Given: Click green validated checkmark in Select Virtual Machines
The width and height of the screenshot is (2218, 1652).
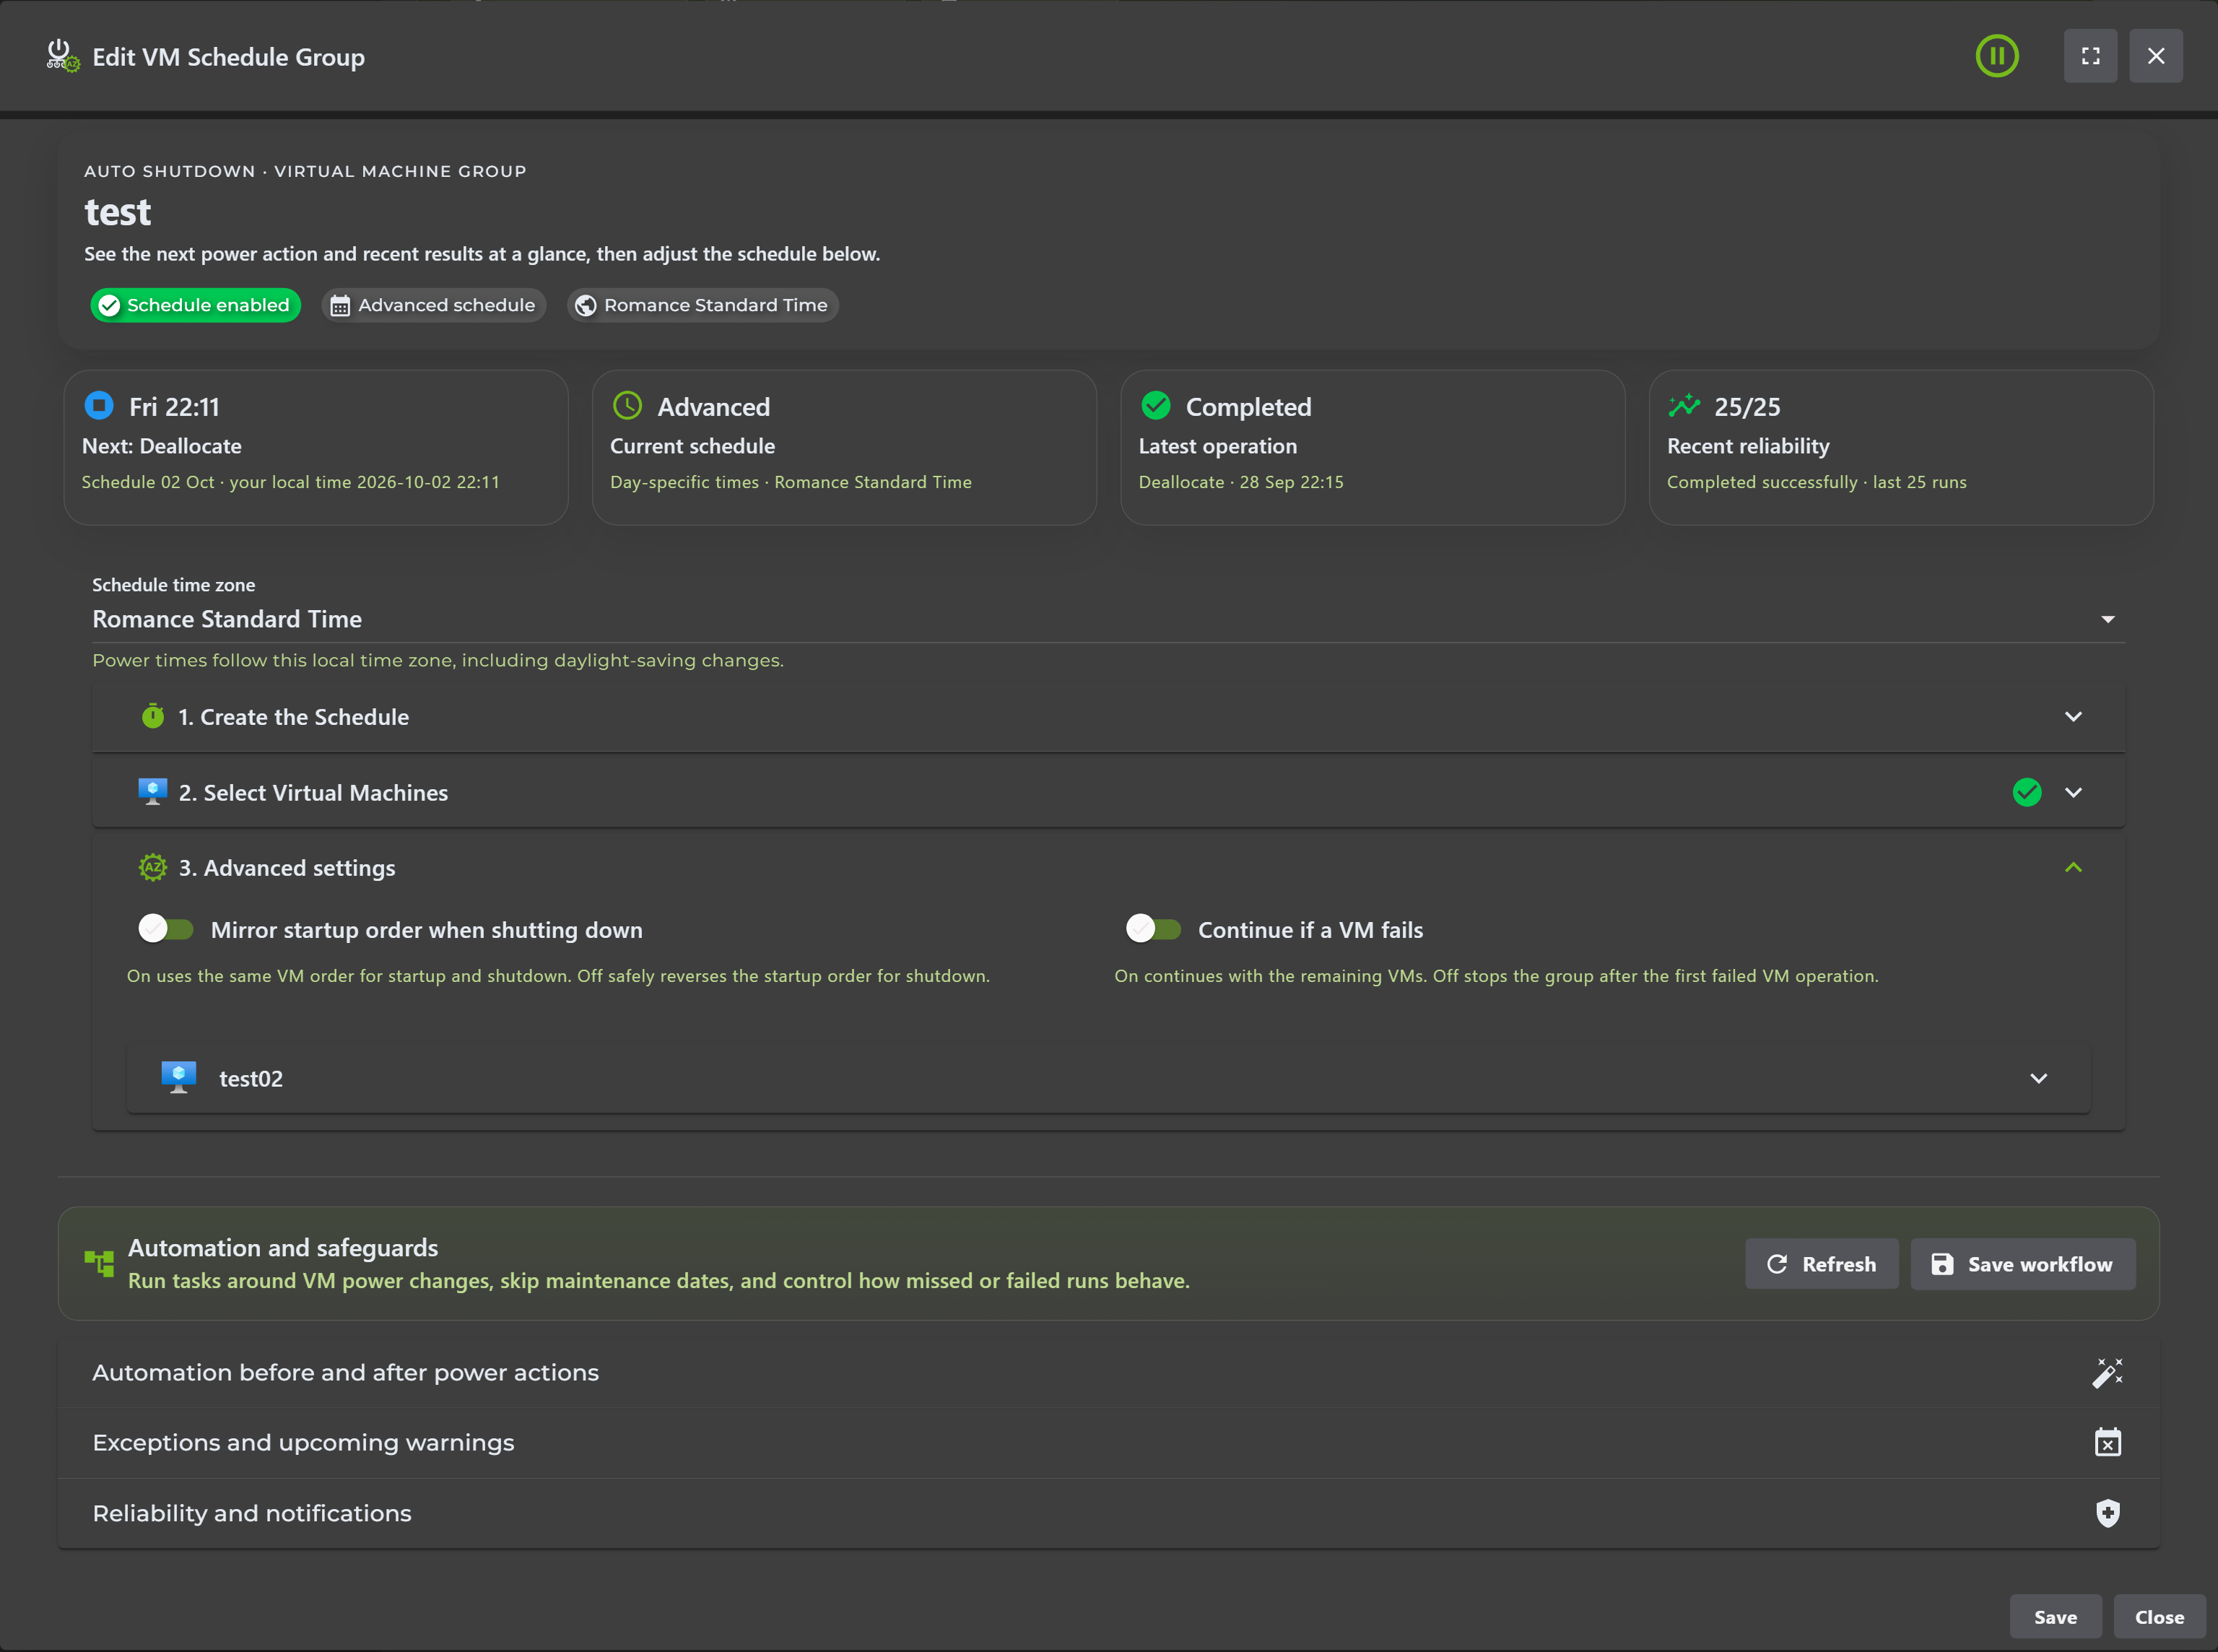Looking at the screenshot, I should coord(2026,792).
